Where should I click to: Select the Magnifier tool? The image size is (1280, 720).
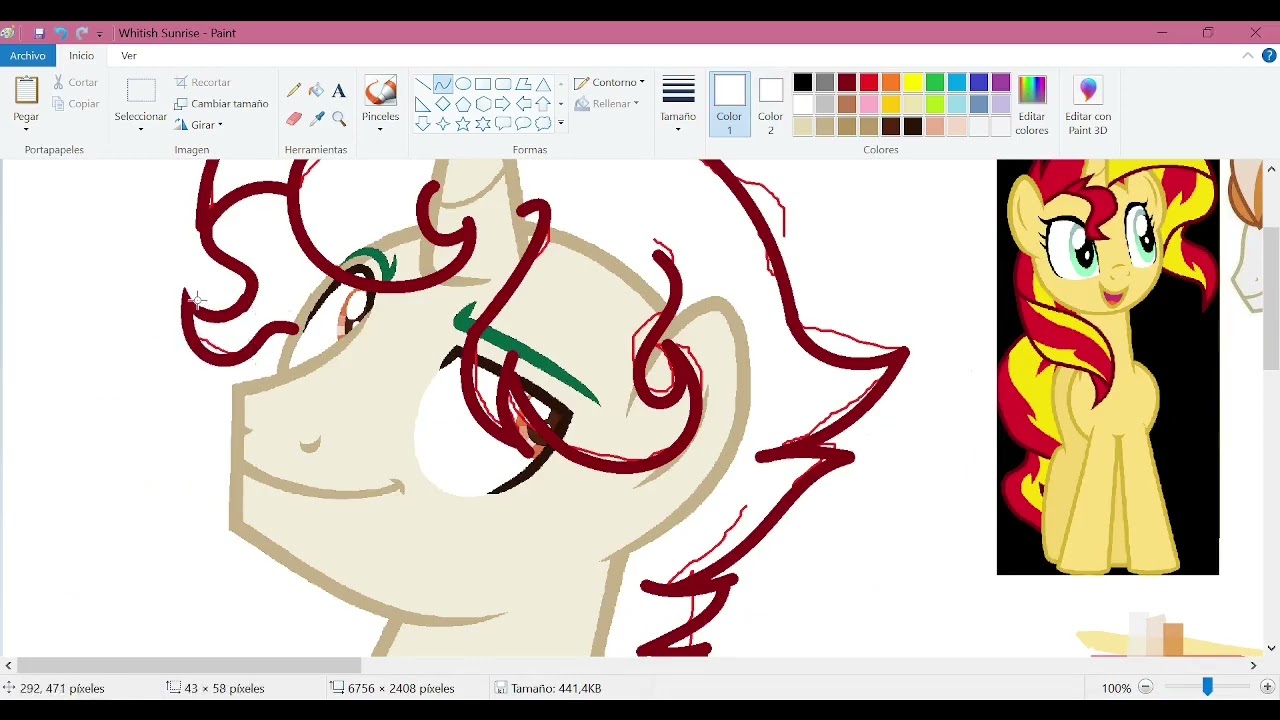pos(339,119)
